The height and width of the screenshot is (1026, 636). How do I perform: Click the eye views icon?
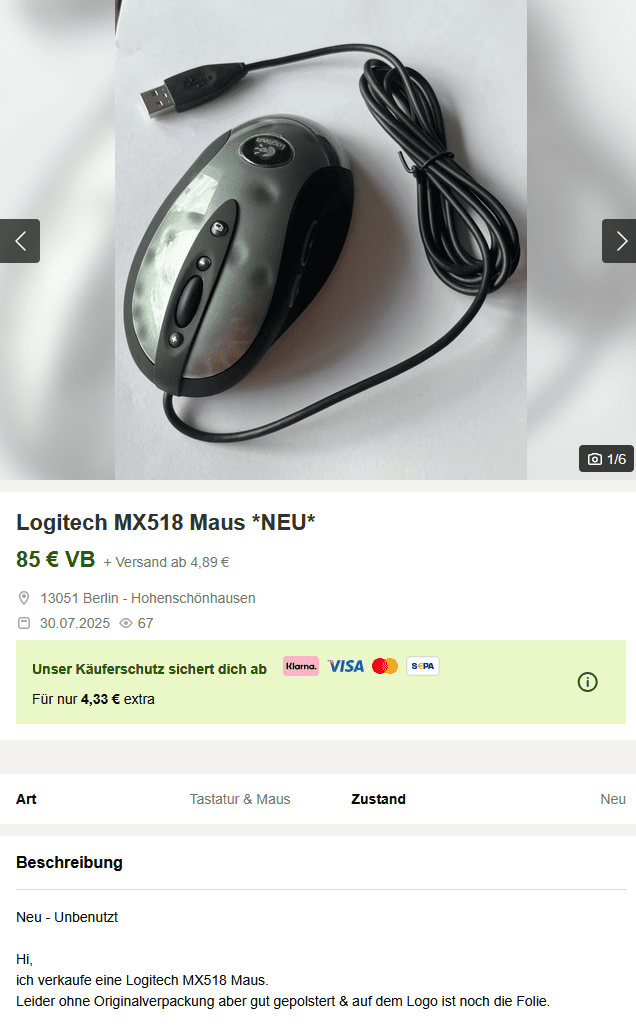pyautogui.click(x=126, y=623)
